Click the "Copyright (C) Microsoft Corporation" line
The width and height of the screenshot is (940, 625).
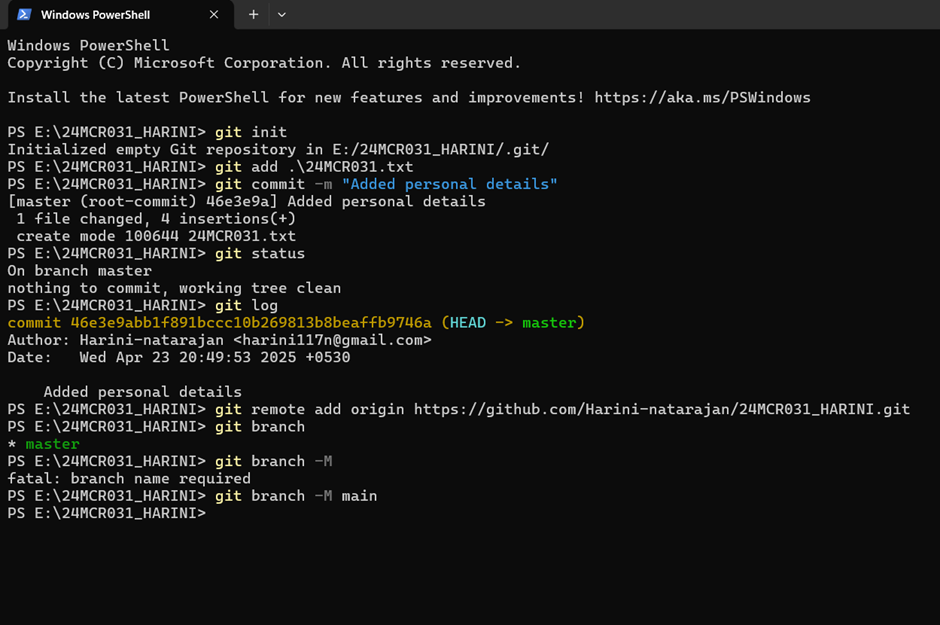pos(264,63)
